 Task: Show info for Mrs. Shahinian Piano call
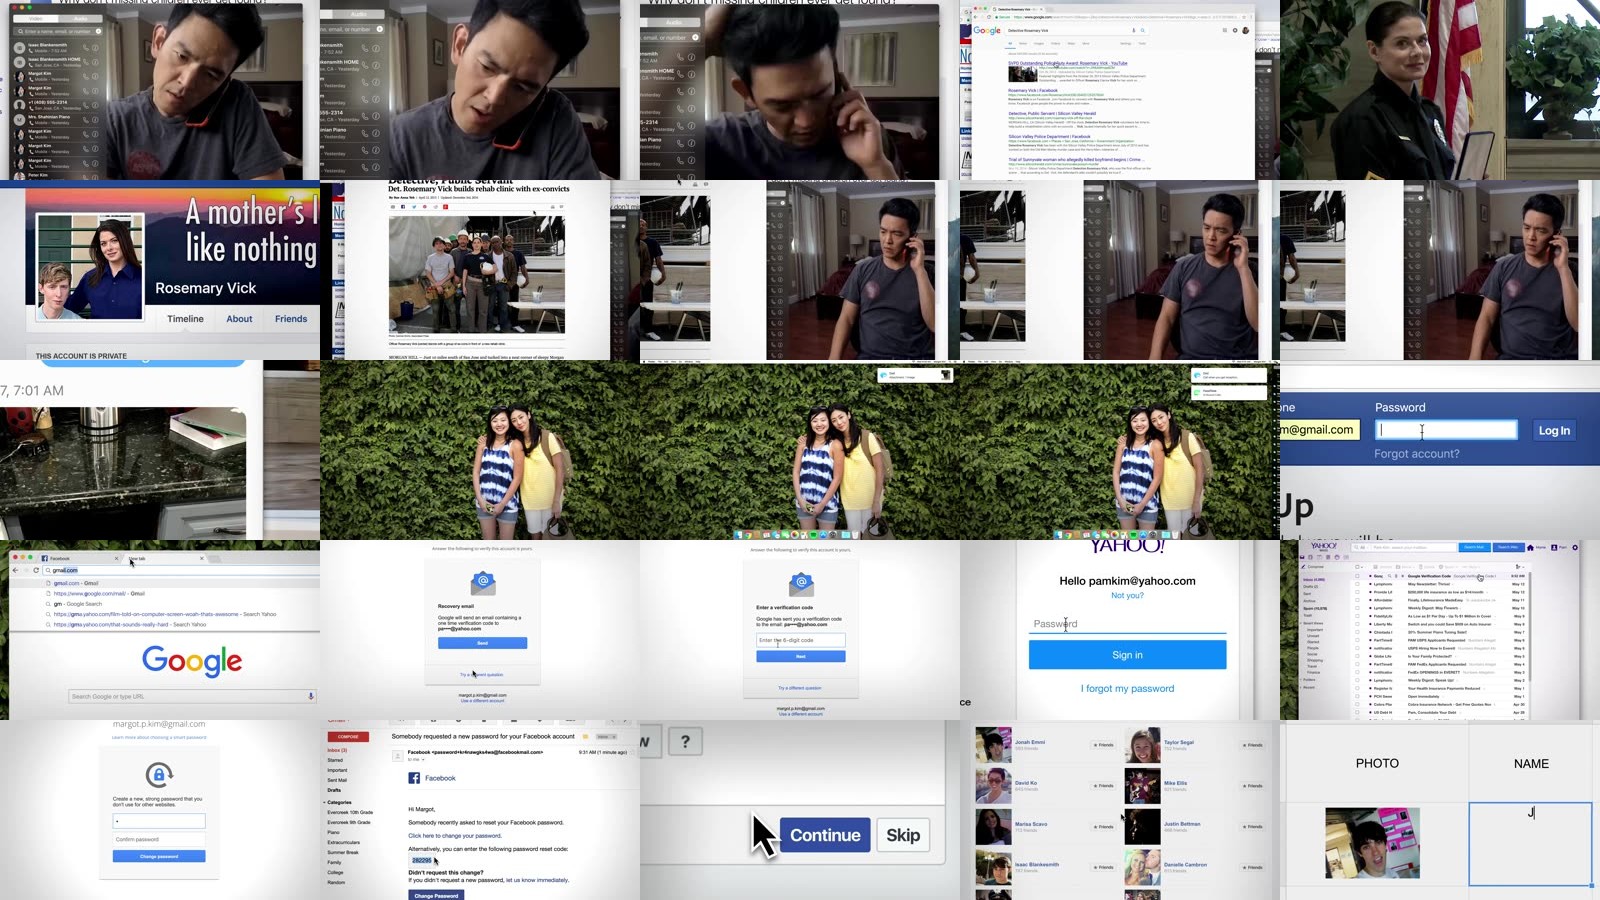[95, 120]
